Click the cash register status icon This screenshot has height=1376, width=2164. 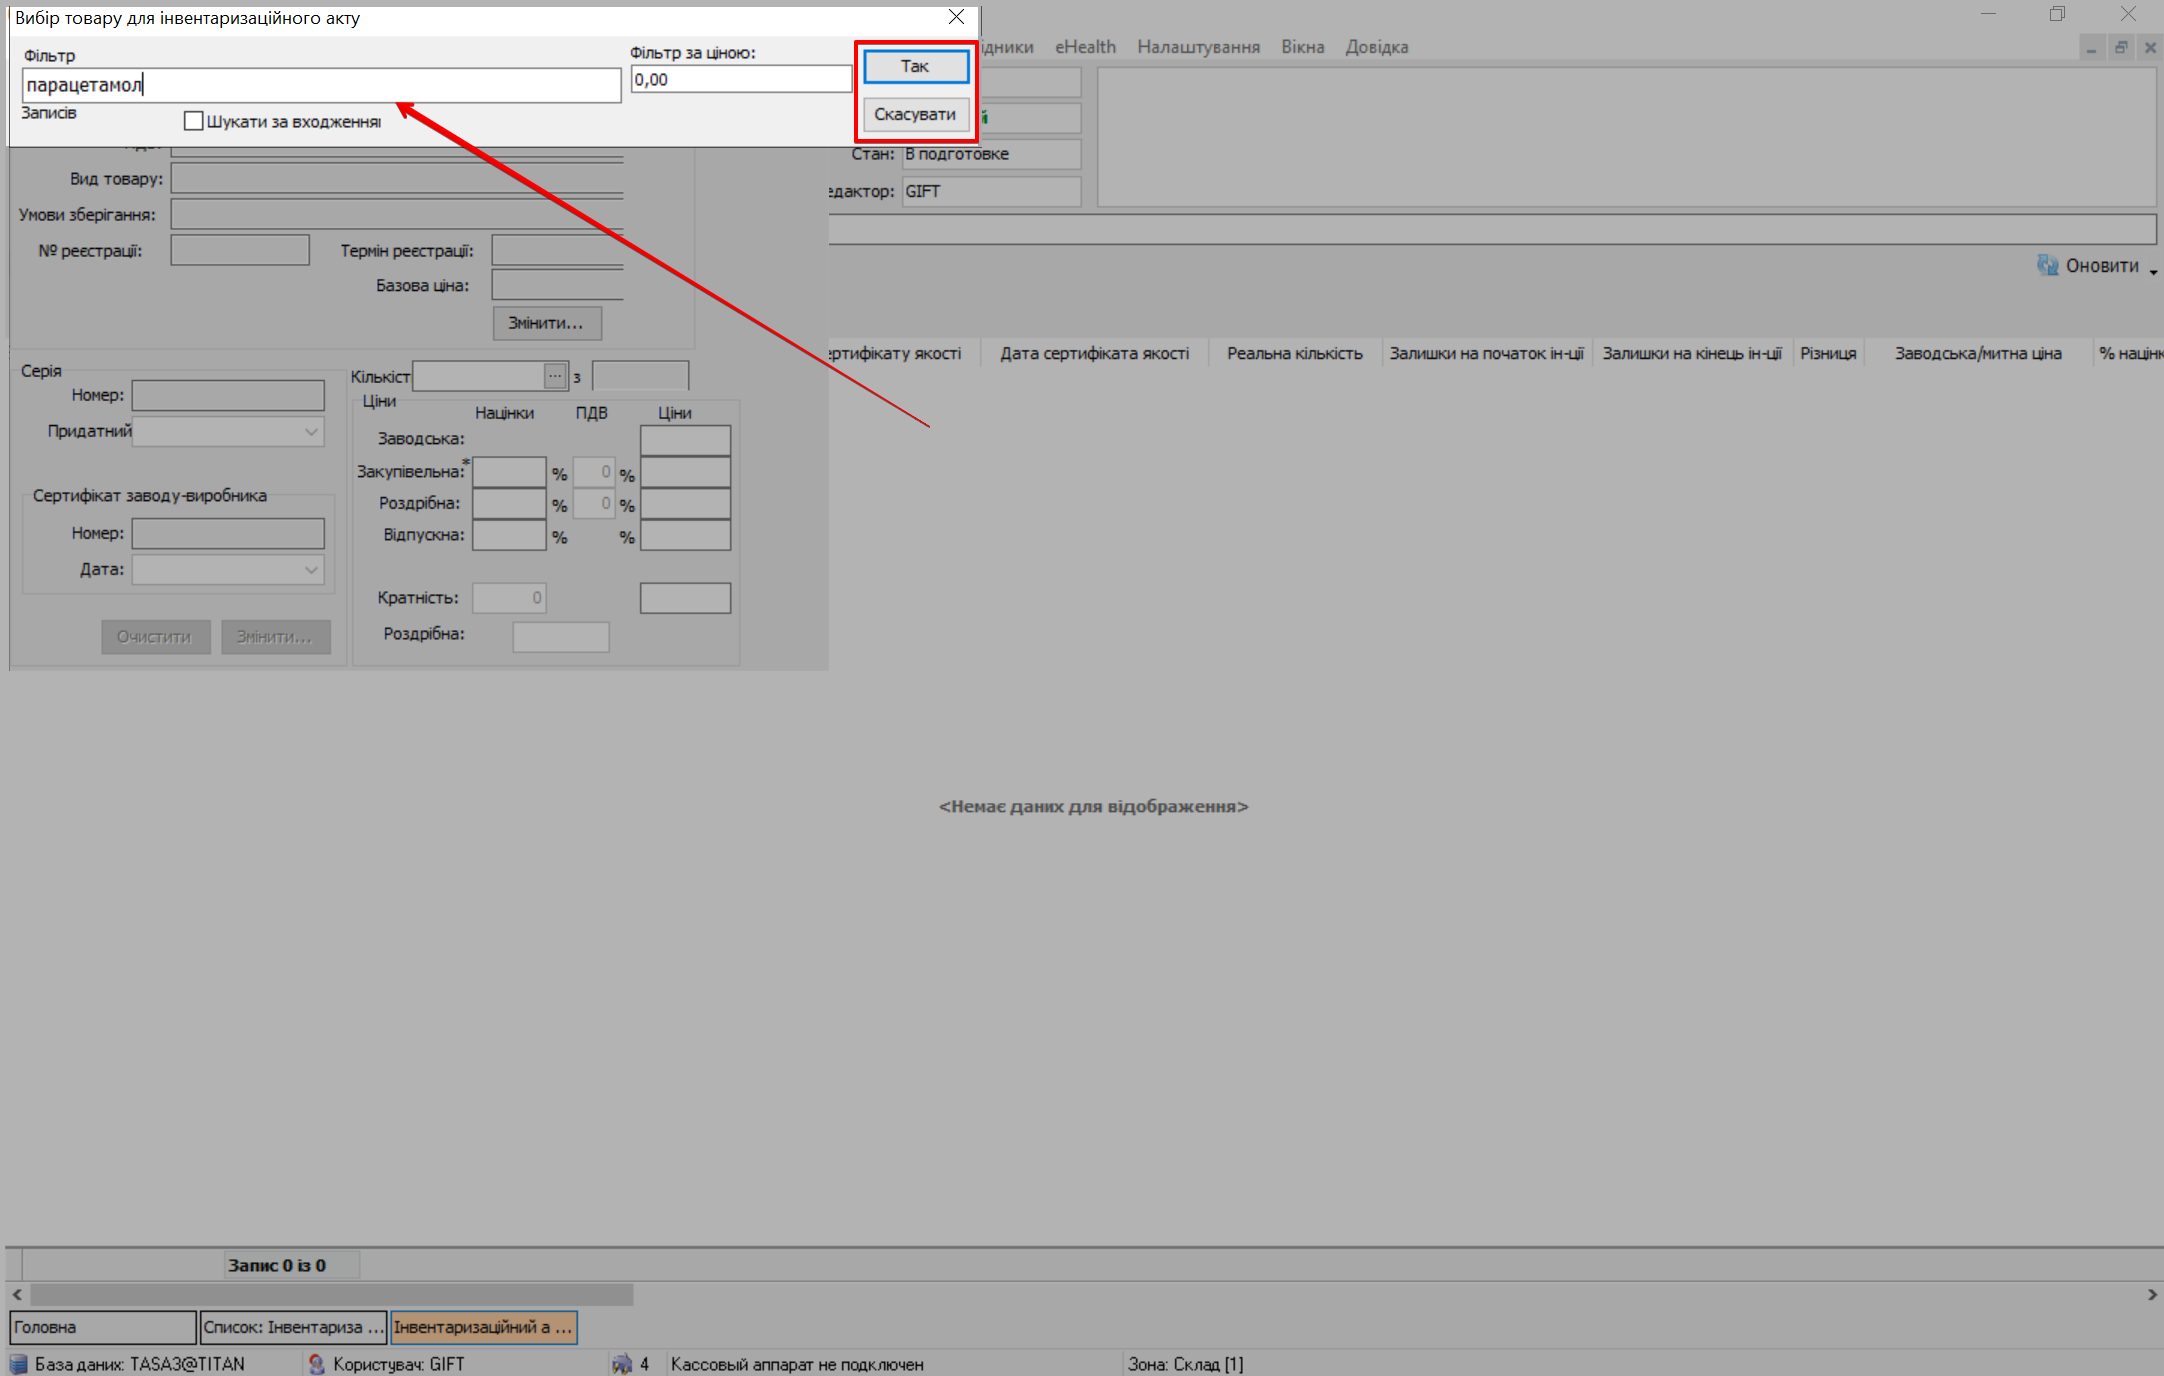click(622, 1364)
